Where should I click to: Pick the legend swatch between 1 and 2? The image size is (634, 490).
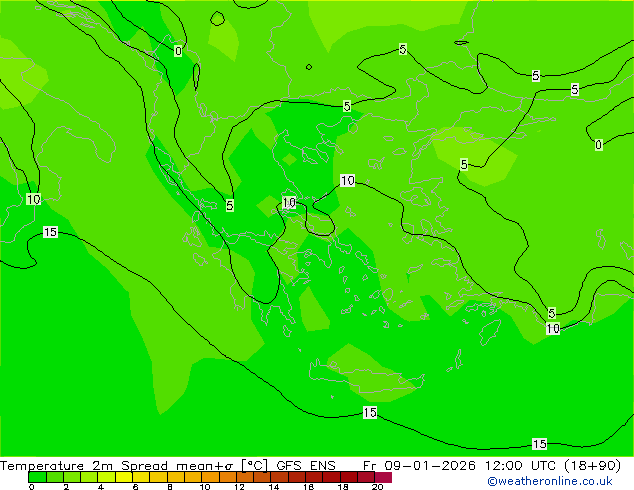coord(55,477)
